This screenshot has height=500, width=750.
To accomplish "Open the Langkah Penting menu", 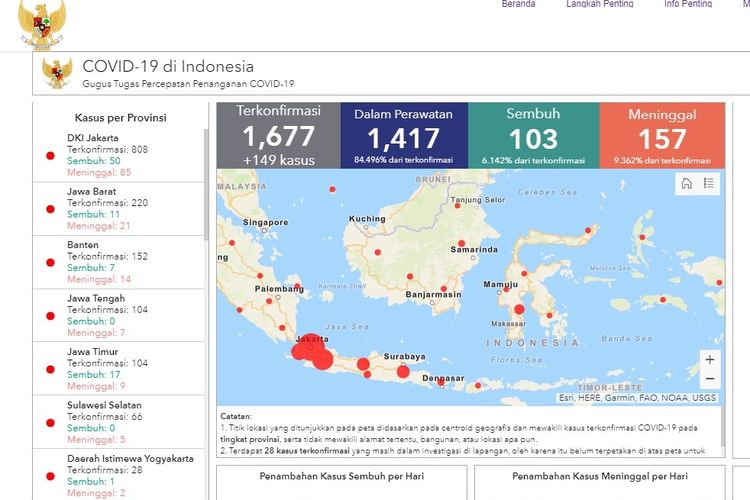I will (x=599, y=5).
